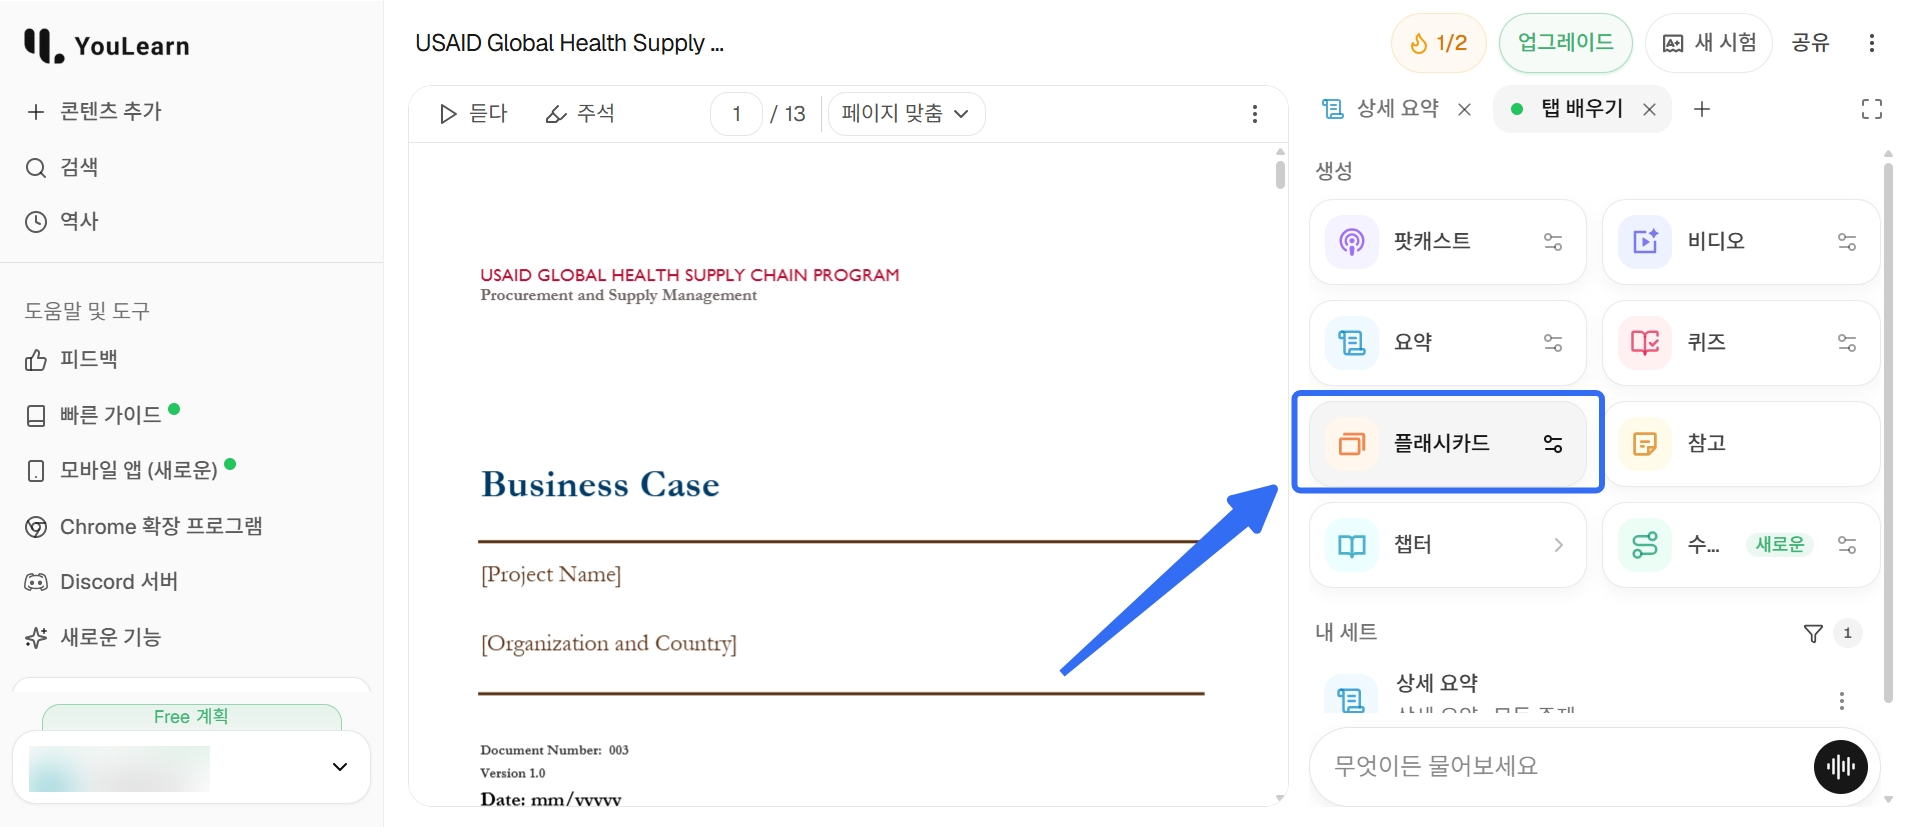Add a new tab with plus icon

[x=1702, y=109]
